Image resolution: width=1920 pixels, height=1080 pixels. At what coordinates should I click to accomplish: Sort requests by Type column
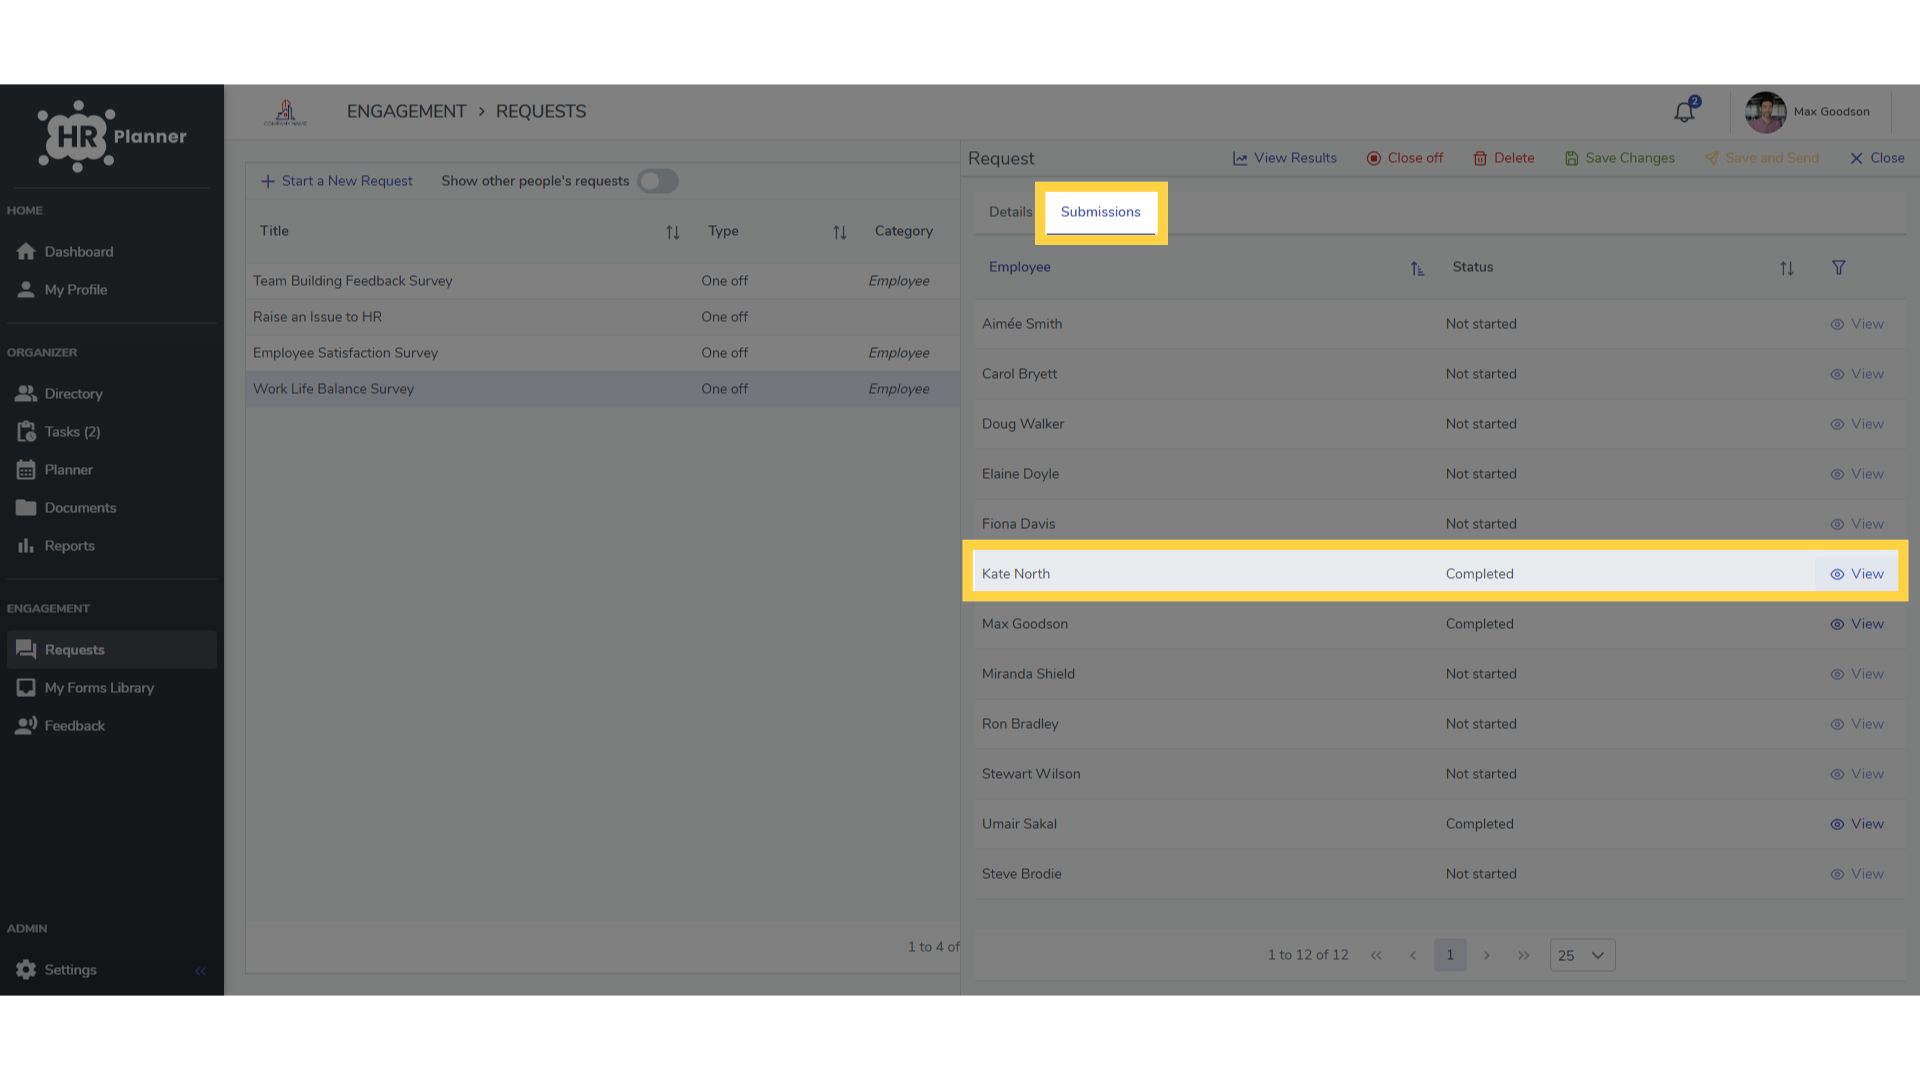pyautogui.click(x=840, y=232)
